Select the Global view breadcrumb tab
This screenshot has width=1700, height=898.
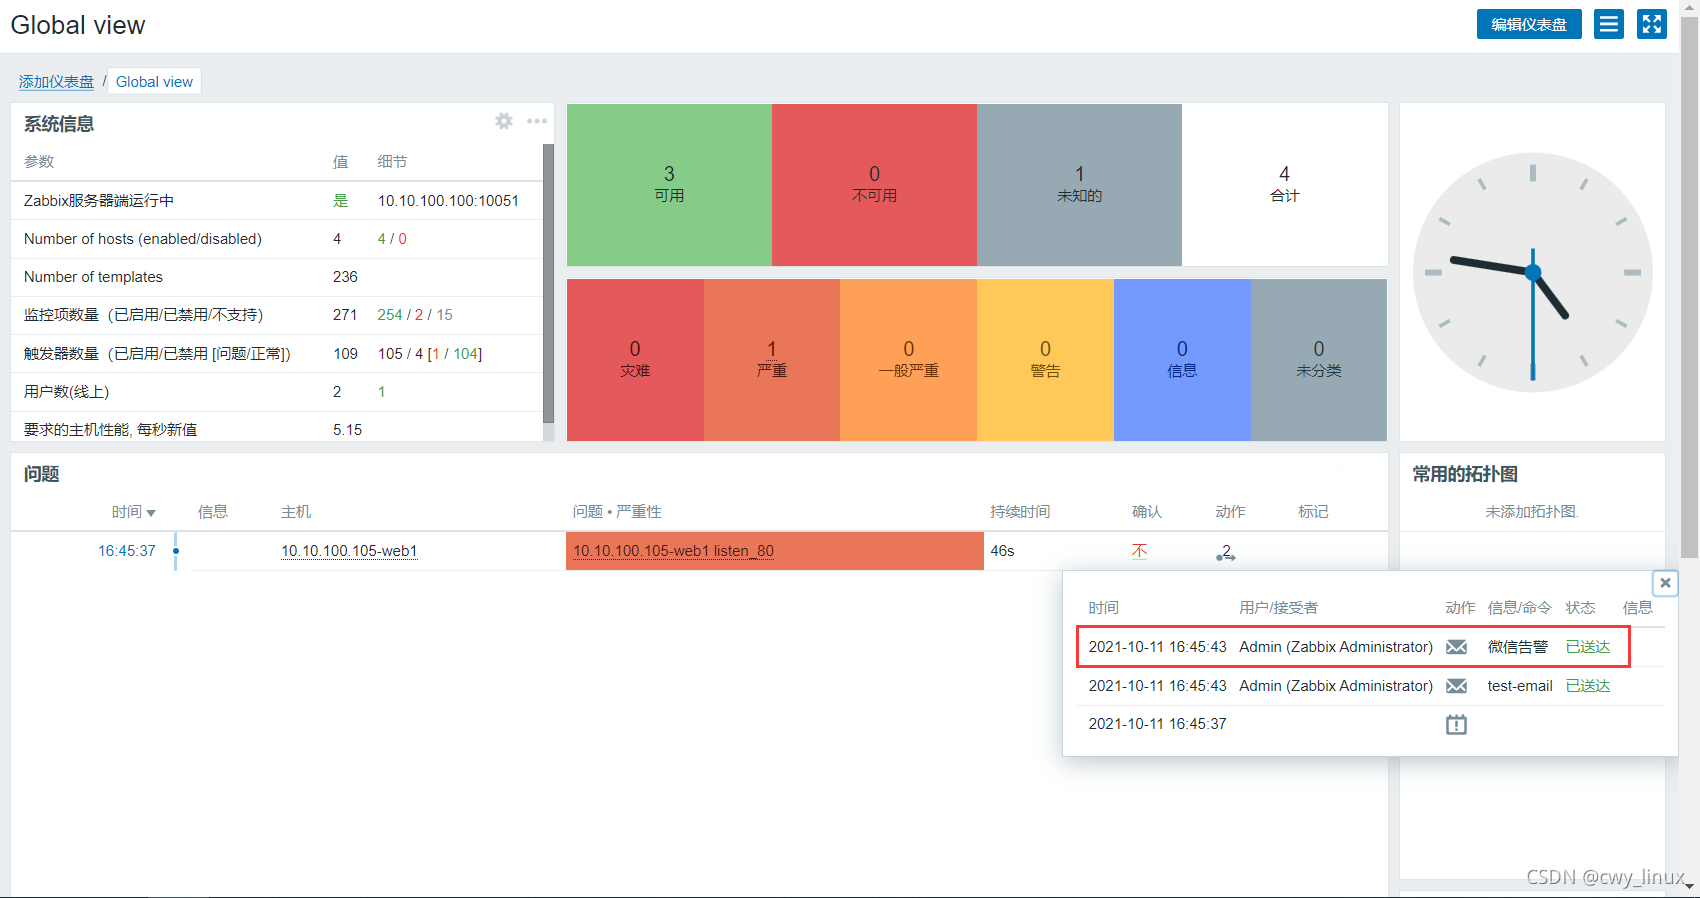[154, 82]
